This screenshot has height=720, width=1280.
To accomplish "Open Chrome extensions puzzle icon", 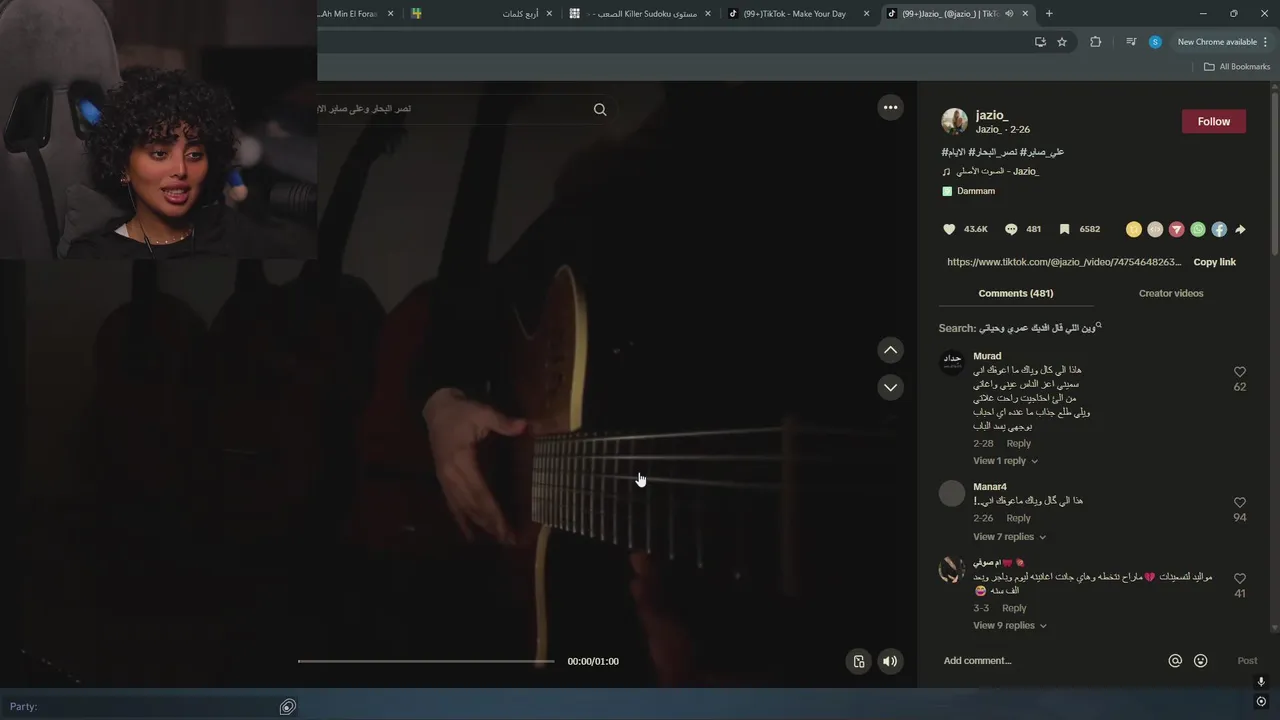I will click(1095, 42).
